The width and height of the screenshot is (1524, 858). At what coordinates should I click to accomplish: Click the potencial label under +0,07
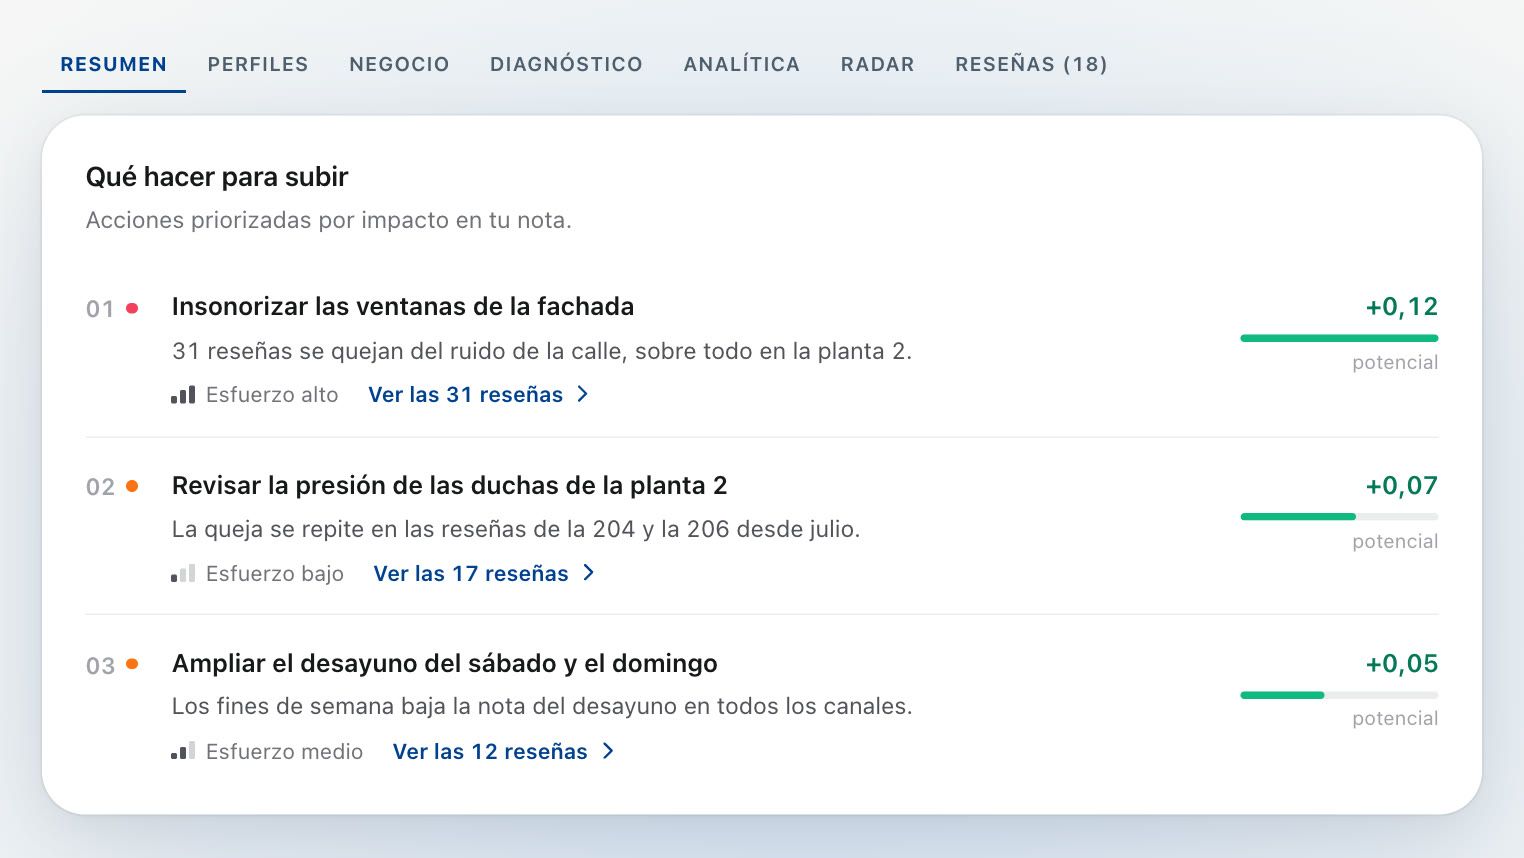click(1395, 542)
